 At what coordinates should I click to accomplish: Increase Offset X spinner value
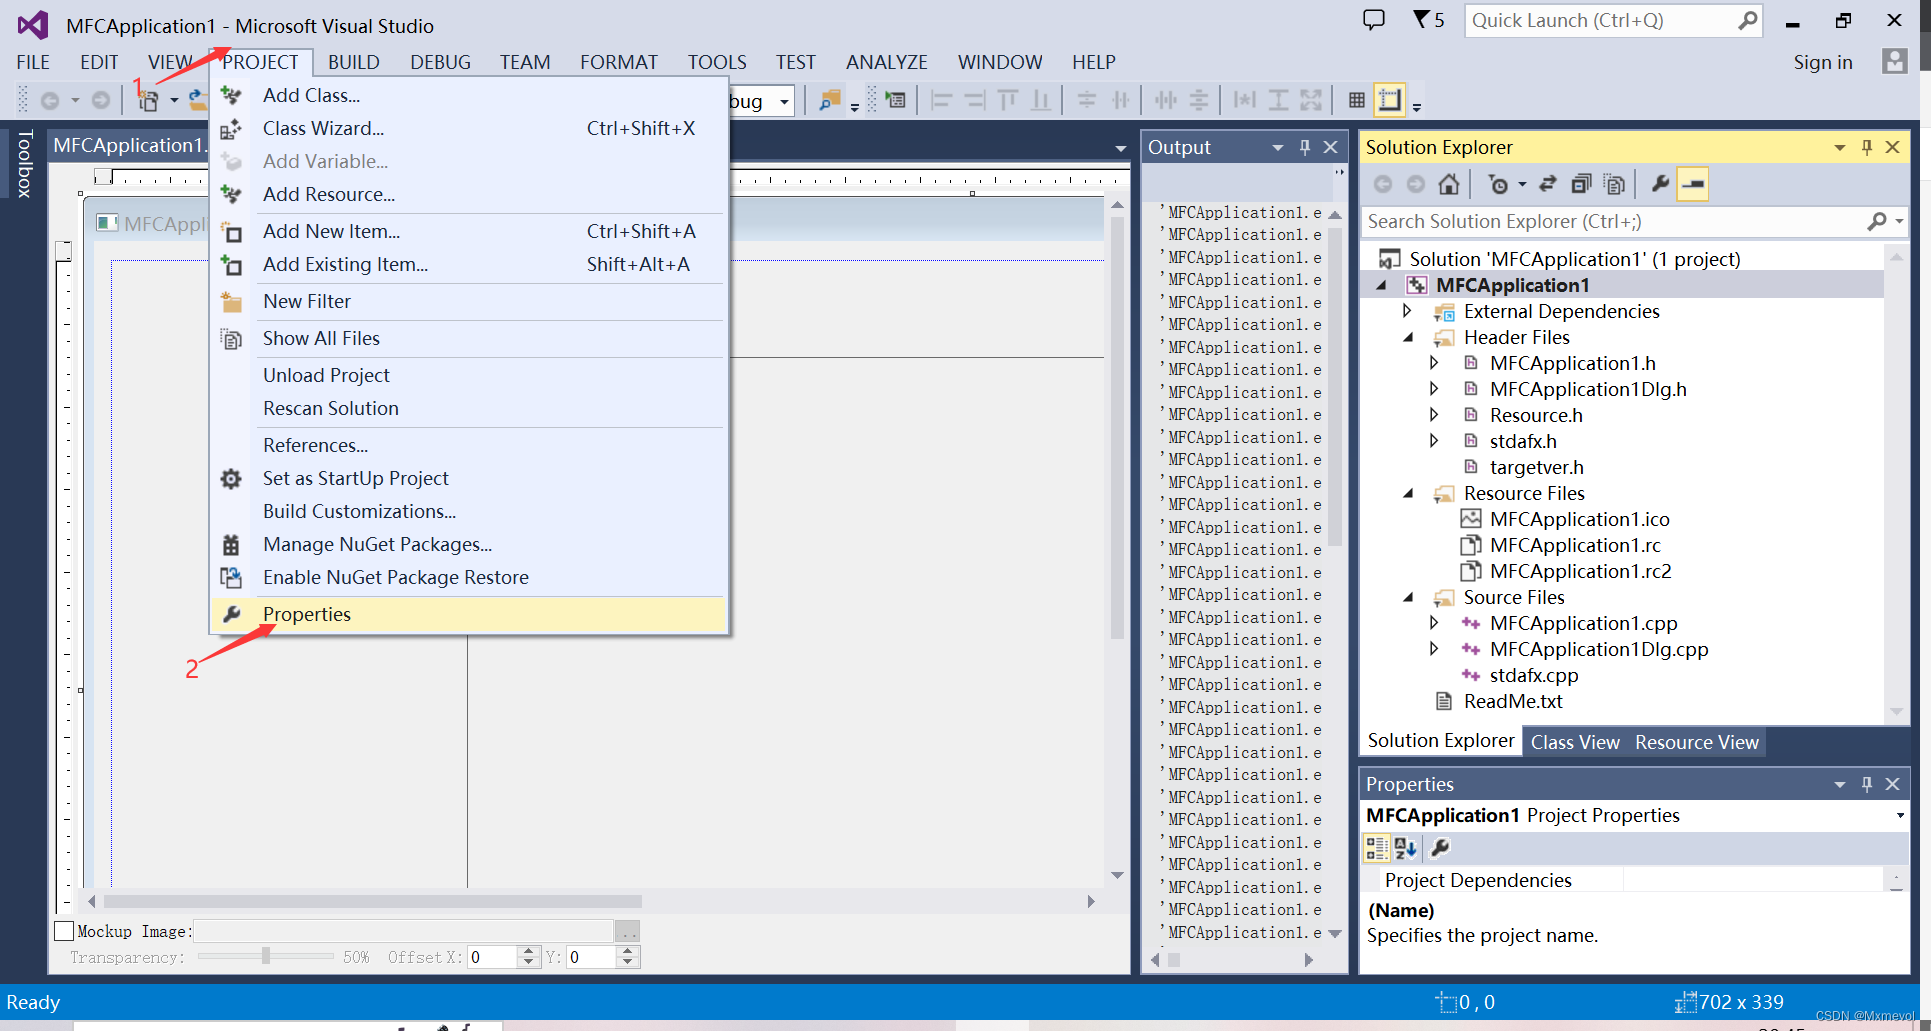[x=529, y=951]
